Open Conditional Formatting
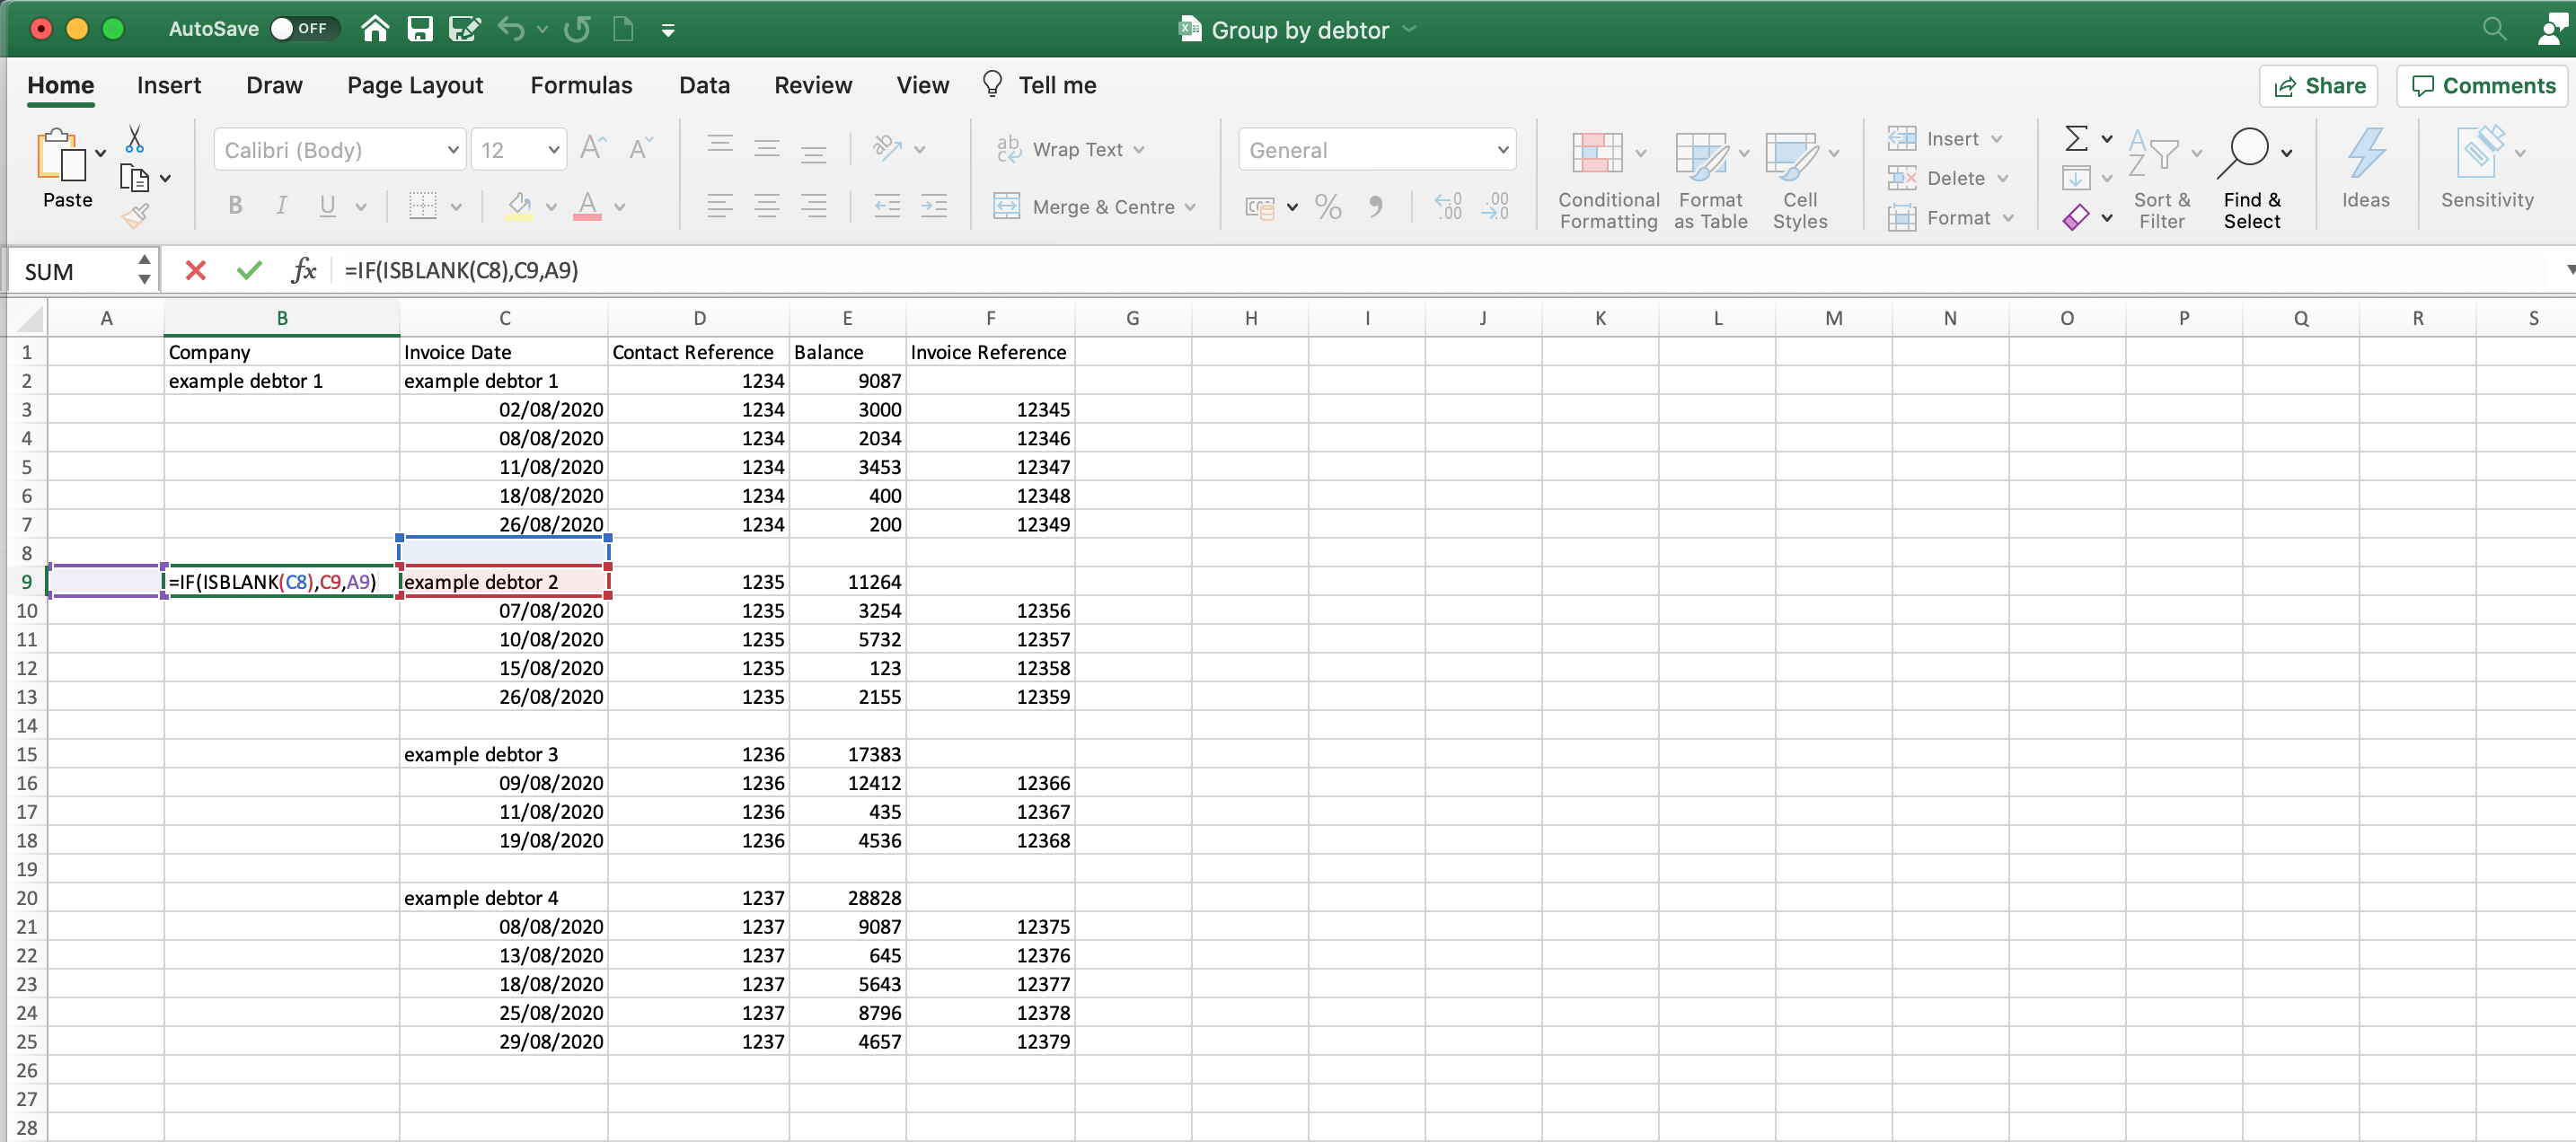 [1608, 180]
